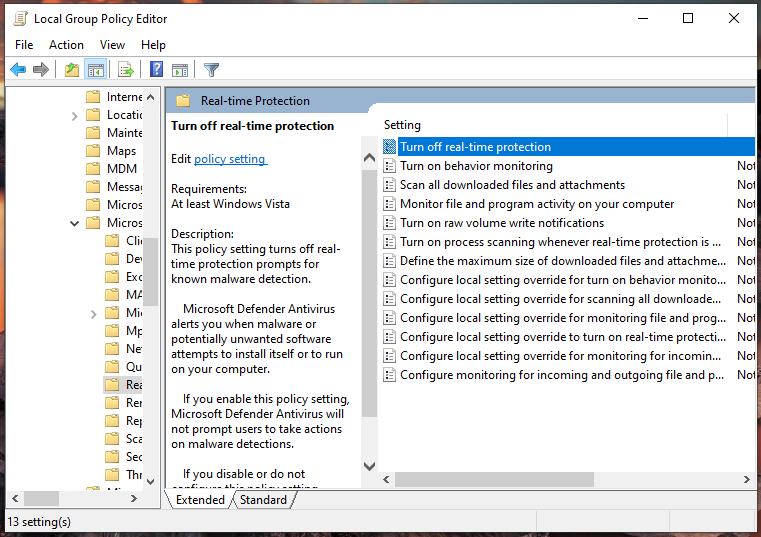Select 'Scan all downloaded files and attachments'
This screenshot has width=761, height=537.
pyautogui.click(x=512, y=185)
